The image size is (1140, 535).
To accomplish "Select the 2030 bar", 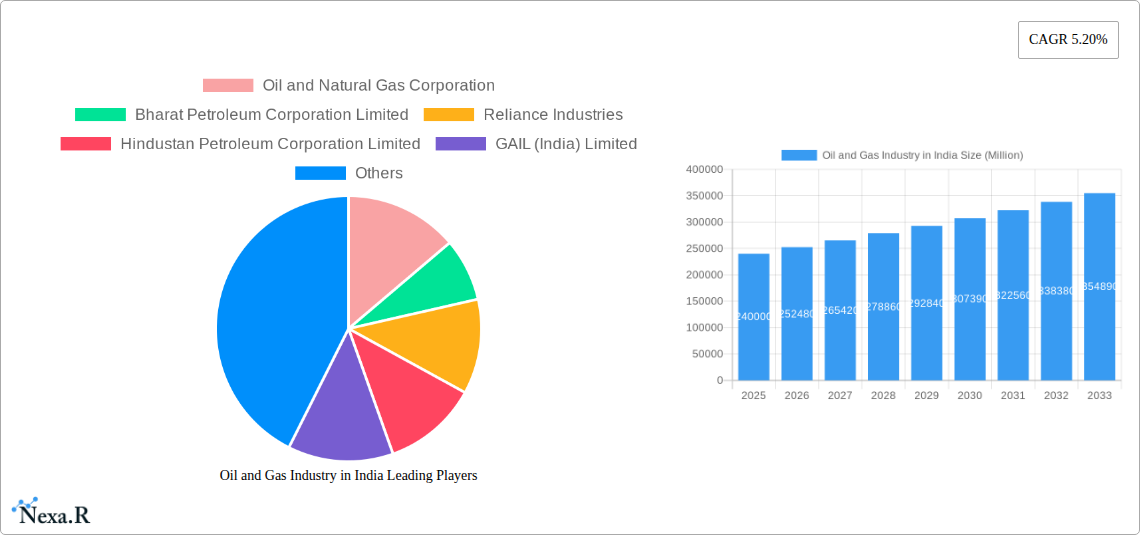I will point(970,299).
